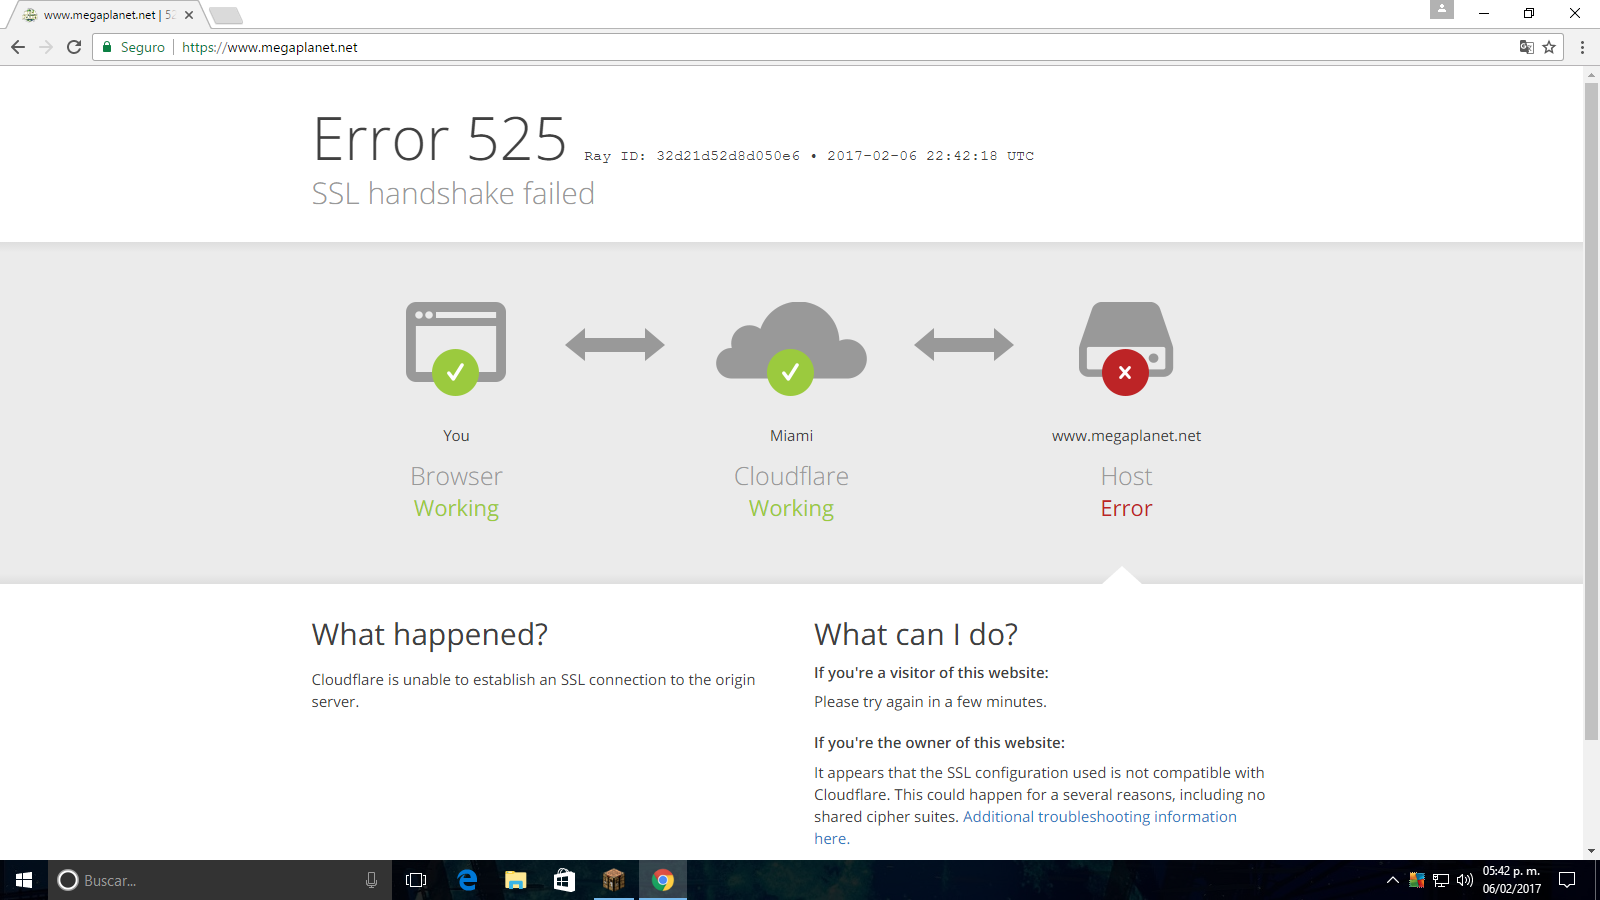
Task: Click 'Please try again in a few minutes.' text
Action: [930, 702]
